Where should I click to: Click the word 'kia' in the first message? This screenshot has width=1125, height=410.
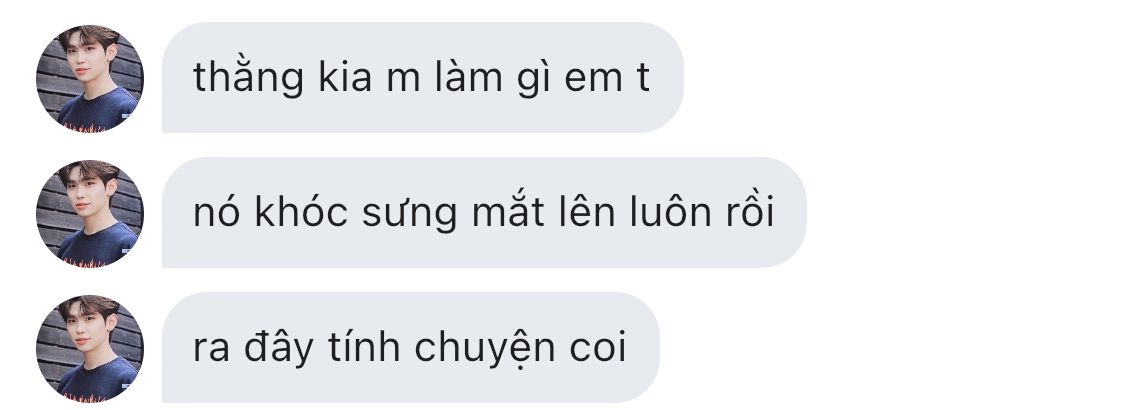point(345,76)
